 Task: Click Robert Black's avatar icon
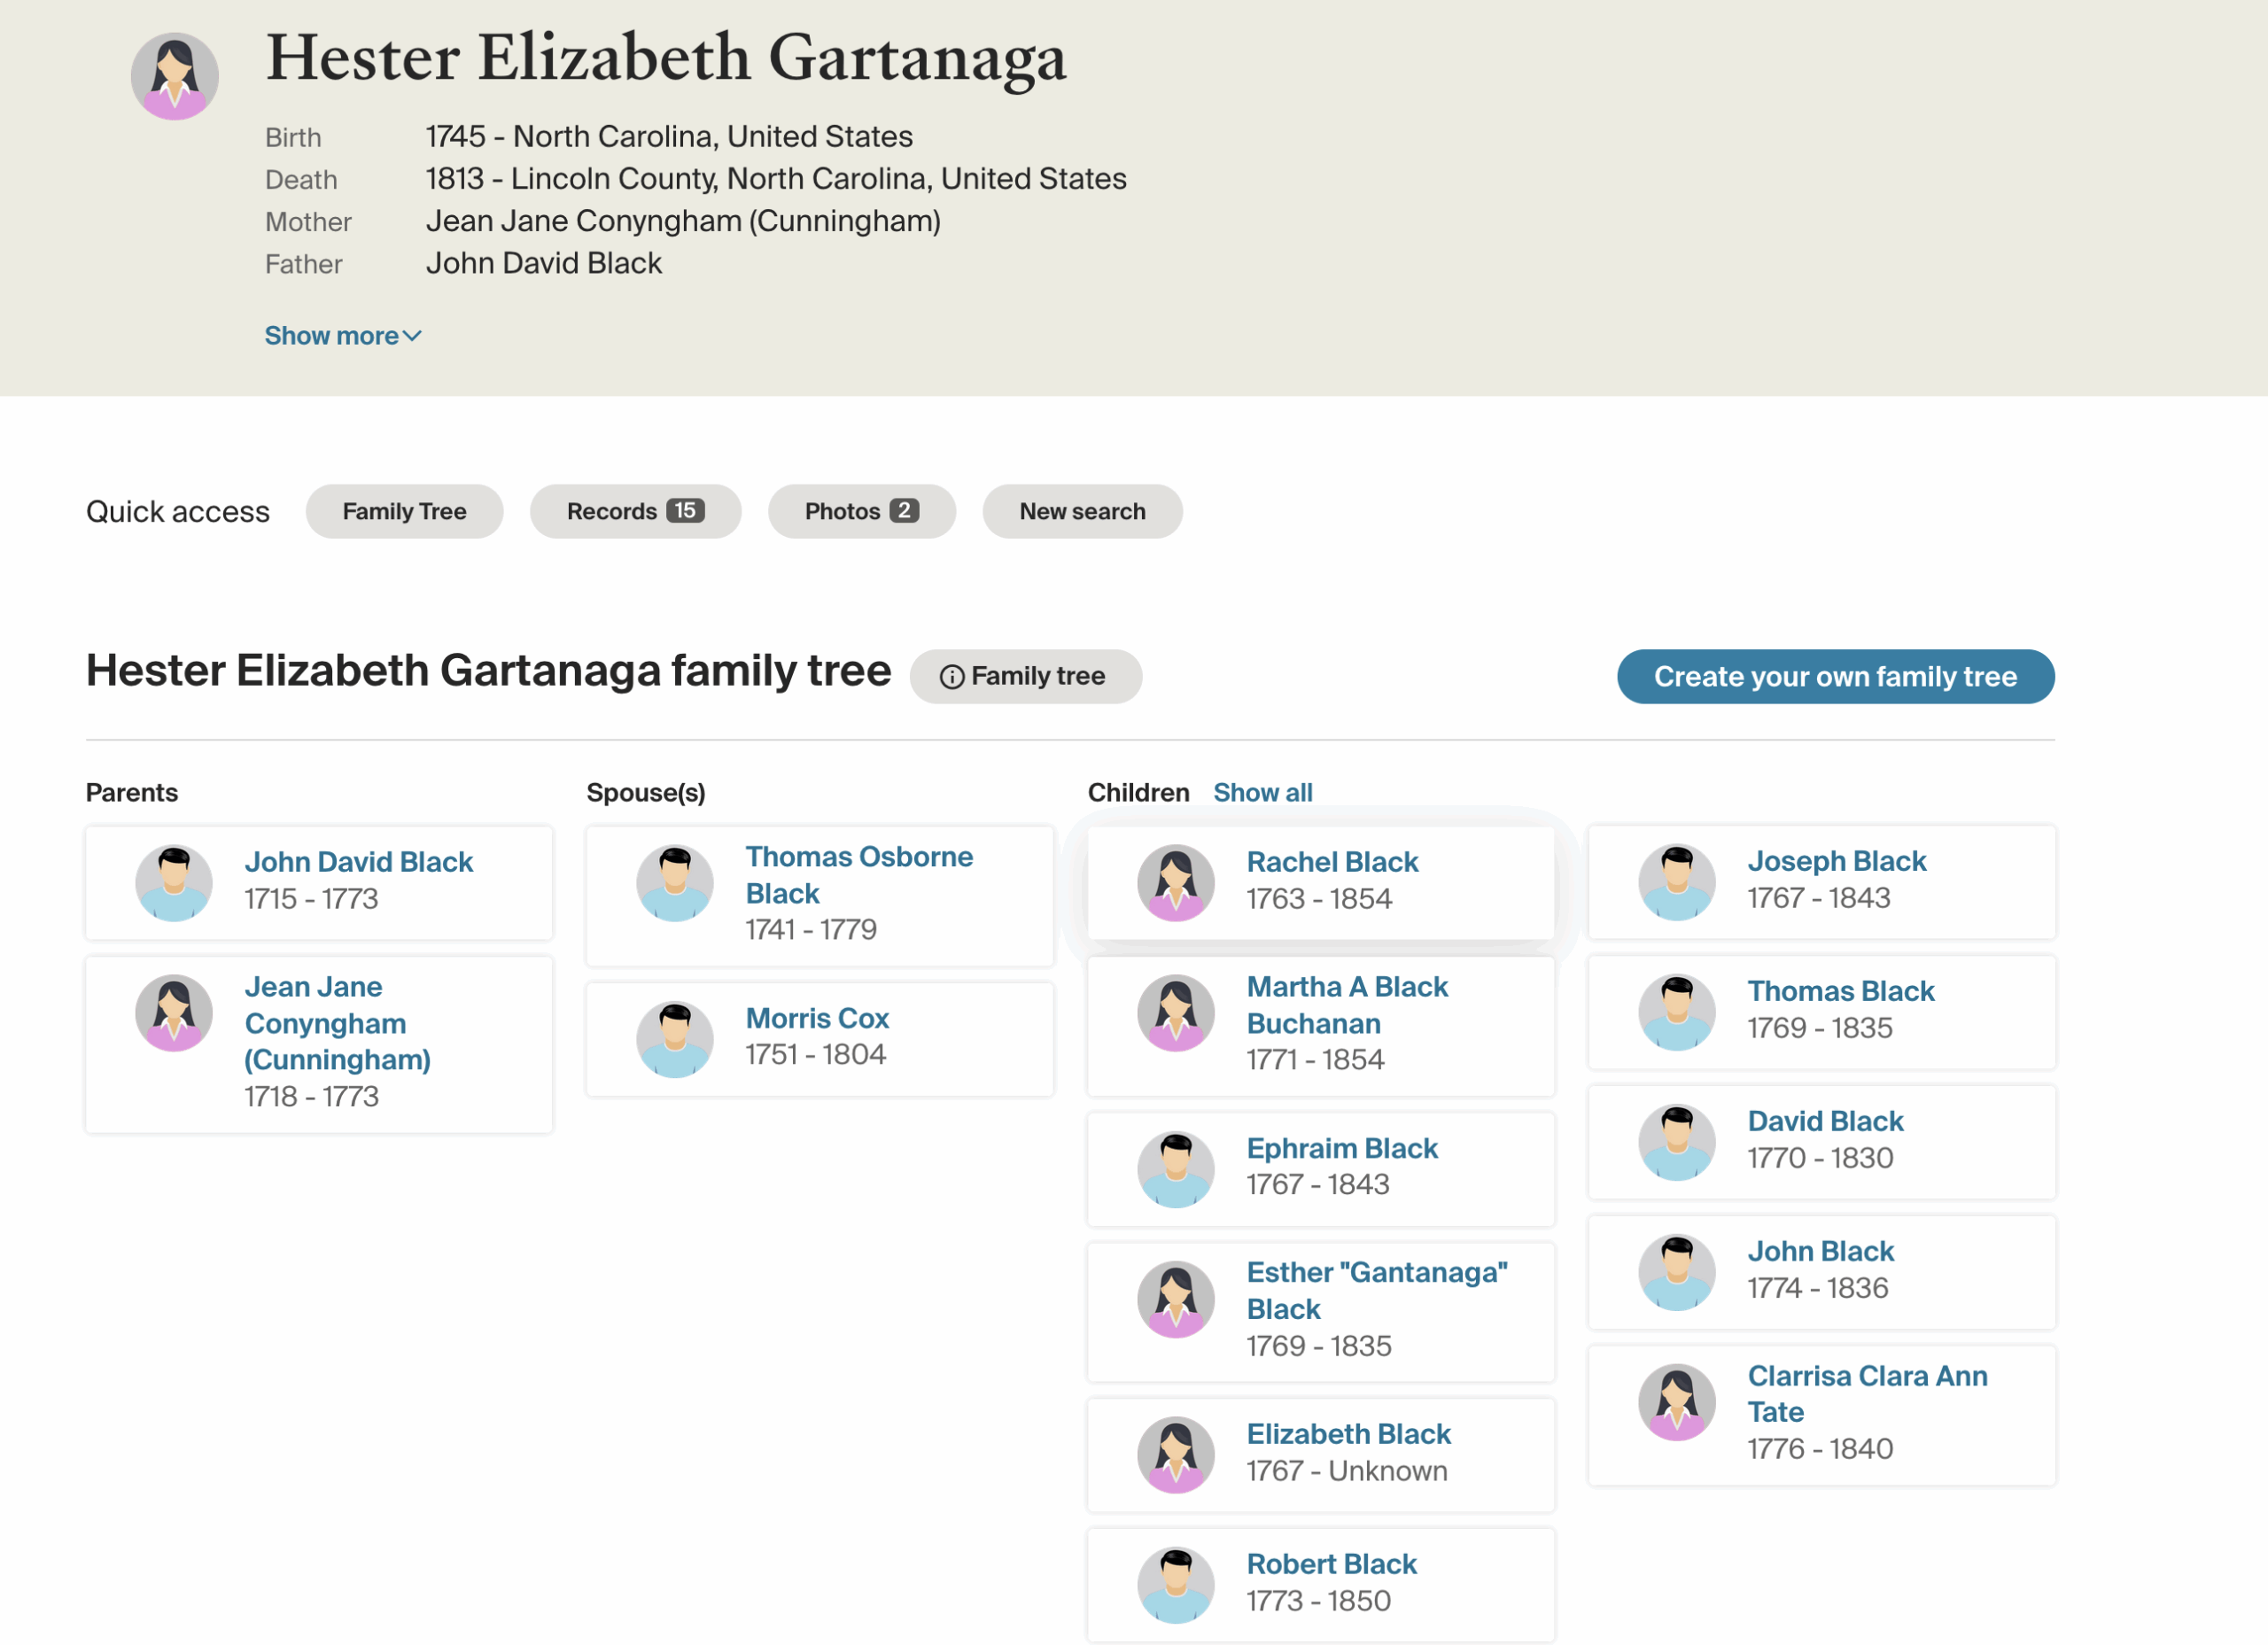(1175, 1584)
